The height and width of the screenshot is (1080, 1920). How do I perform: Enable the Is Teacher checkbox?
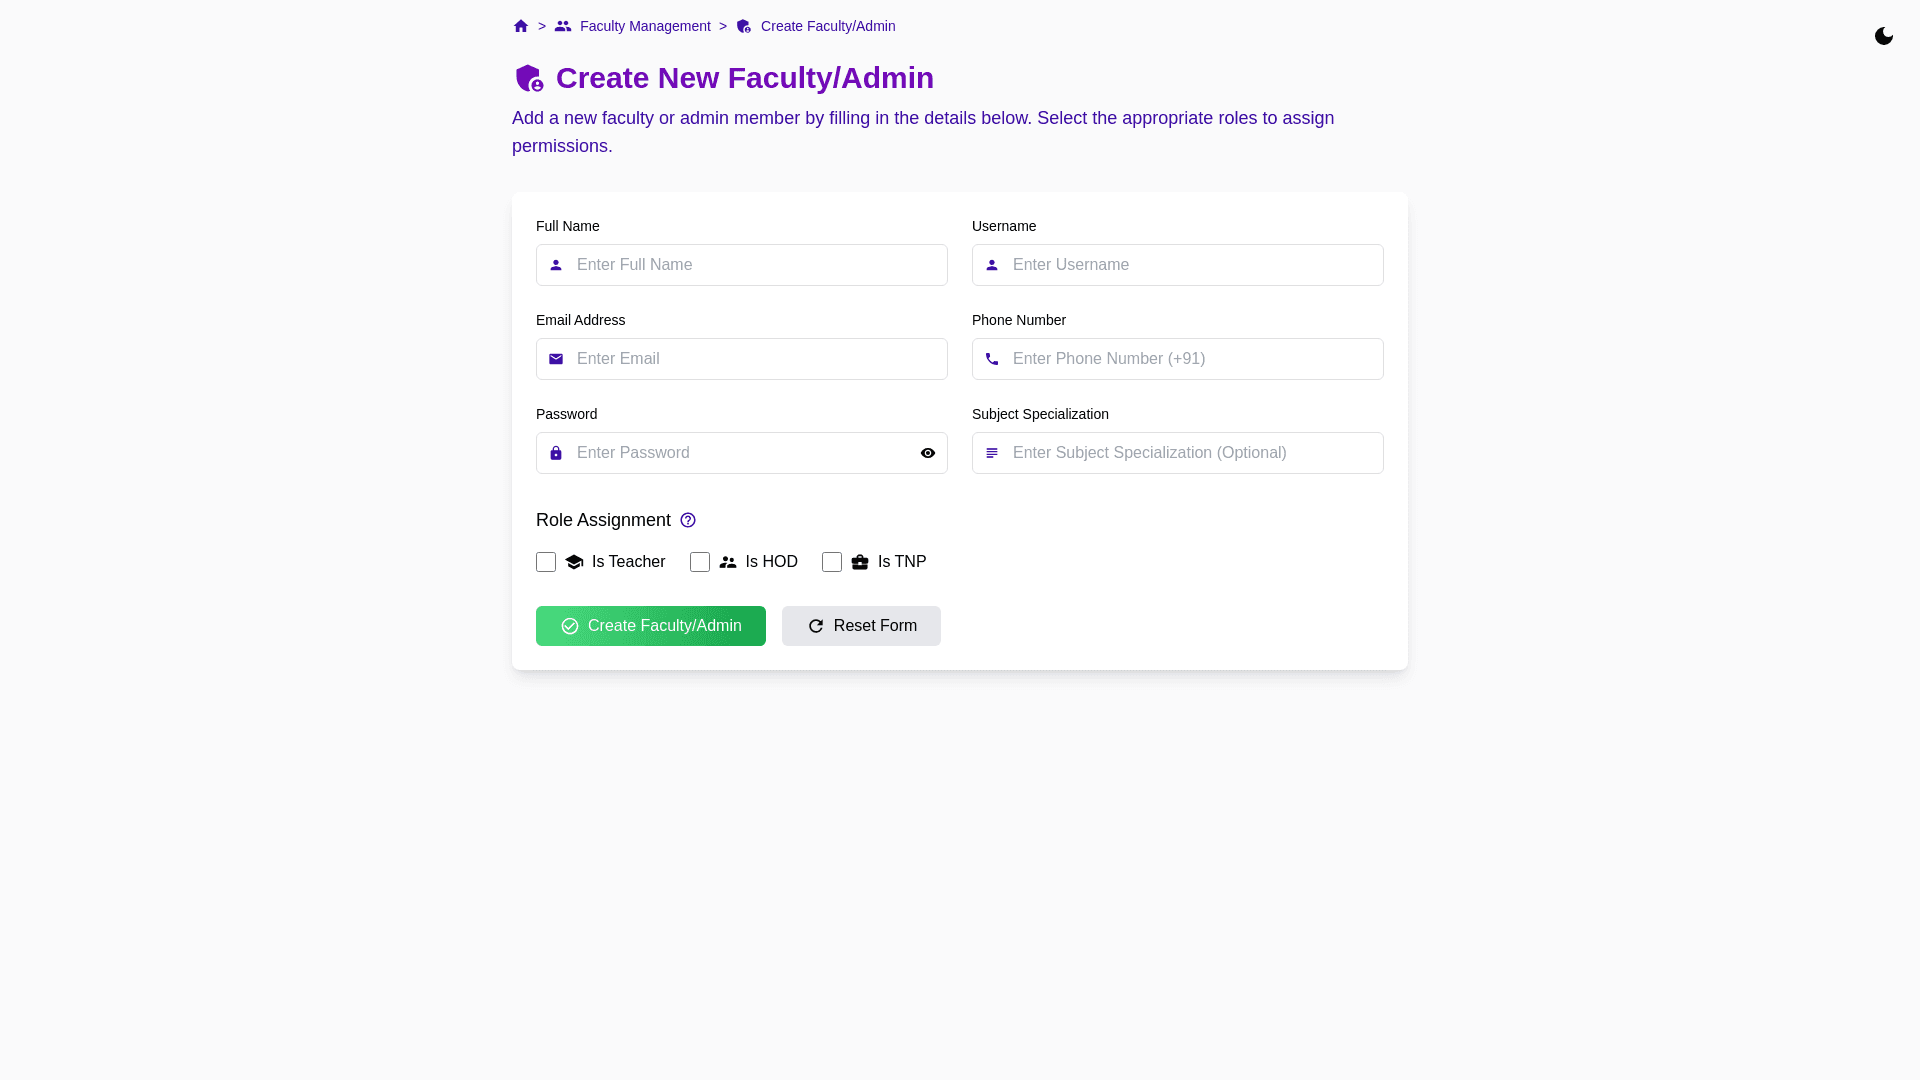[546, 563]
